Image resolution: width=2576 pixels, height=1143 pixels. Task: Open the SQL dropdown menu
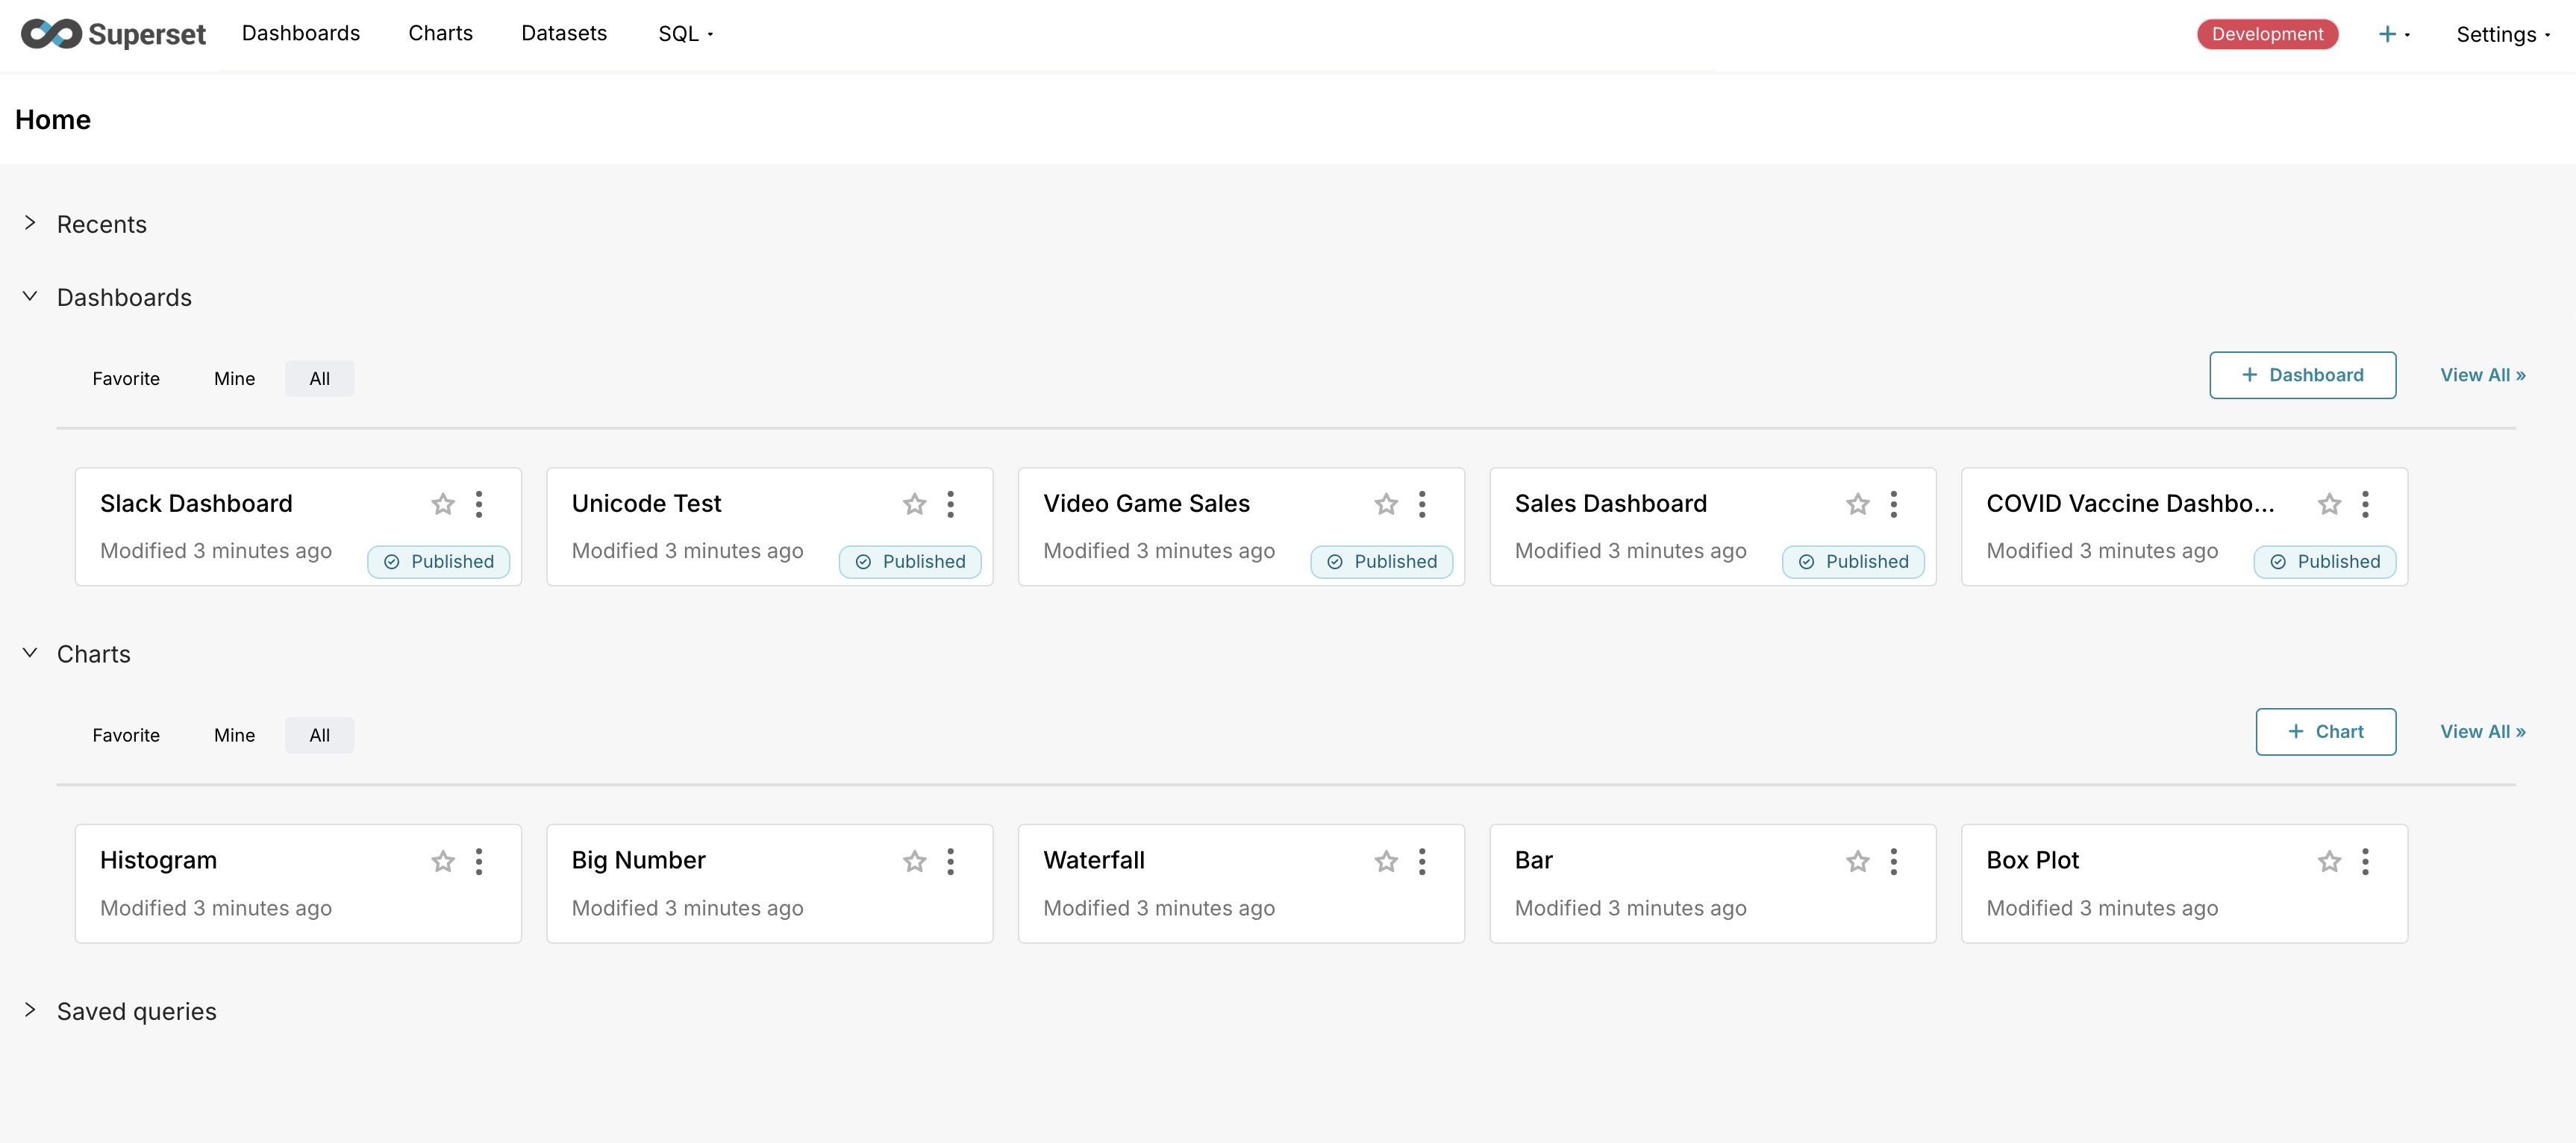coord(685,34)
